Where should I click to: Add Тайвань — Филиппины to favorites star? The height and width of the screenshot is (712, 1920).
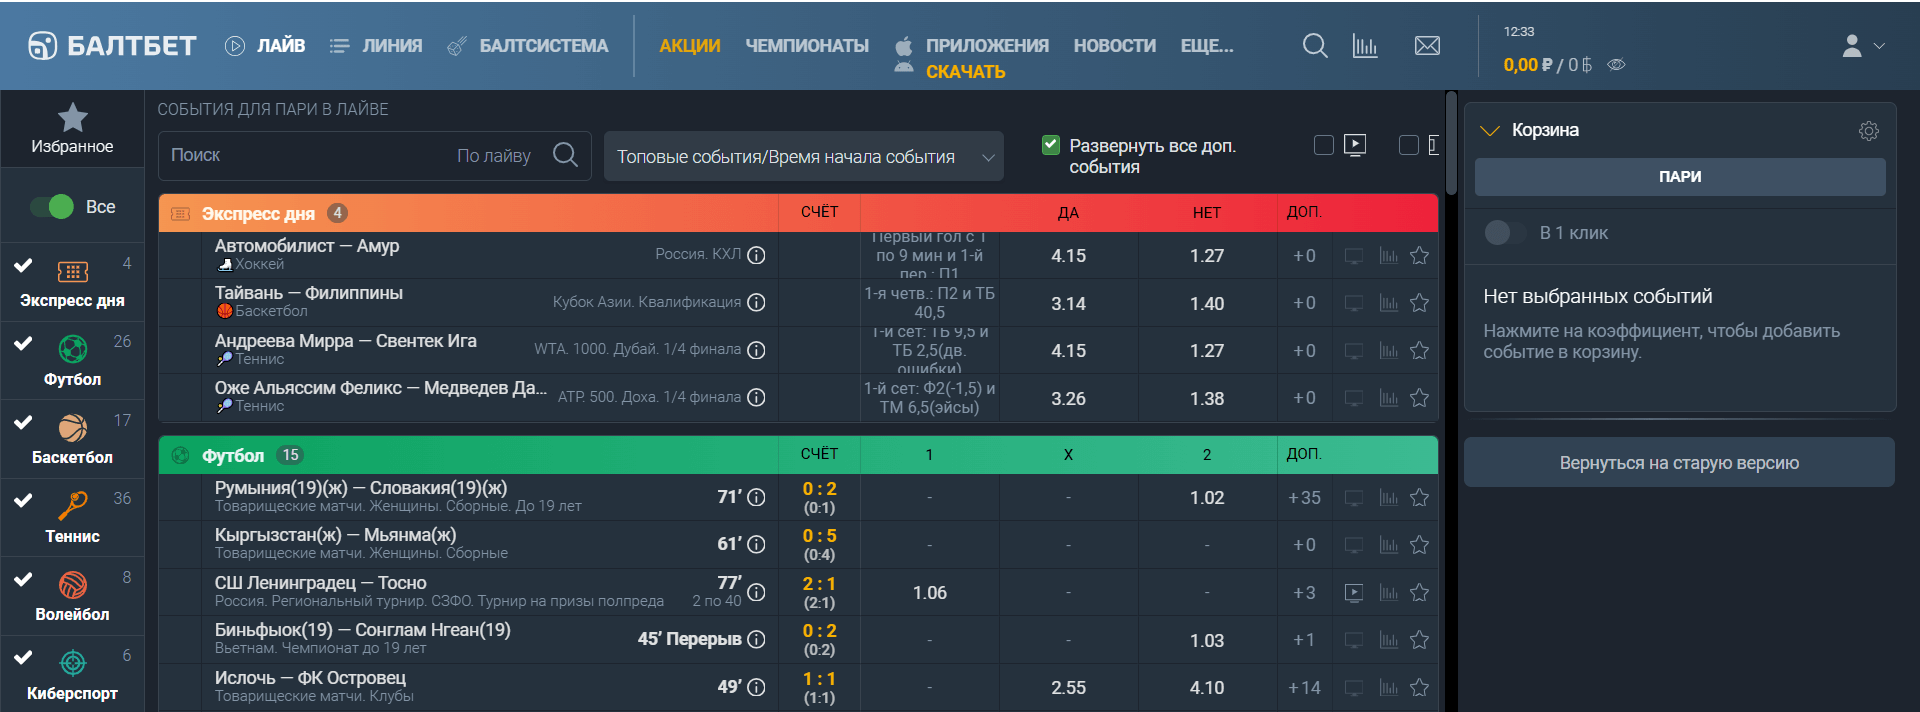1419,302
